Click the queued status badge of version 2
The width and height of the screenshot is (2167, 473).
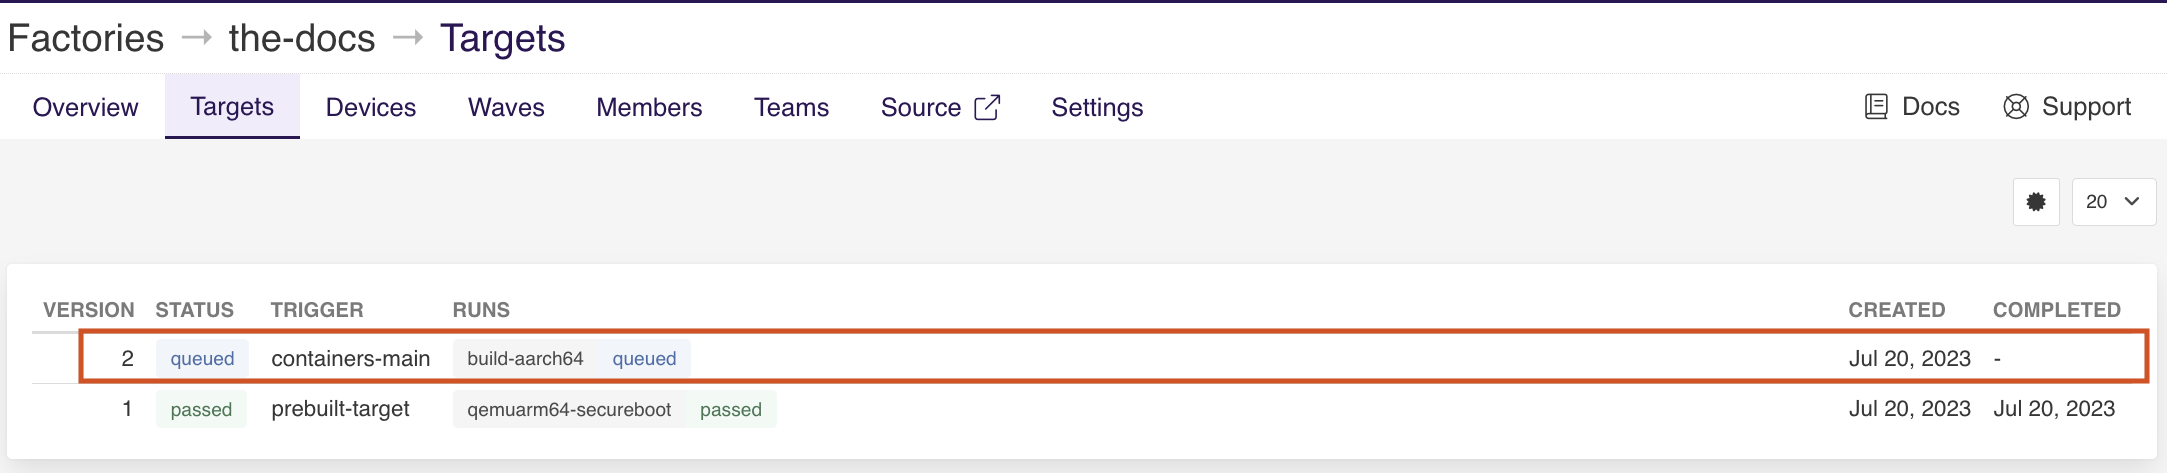202,359
